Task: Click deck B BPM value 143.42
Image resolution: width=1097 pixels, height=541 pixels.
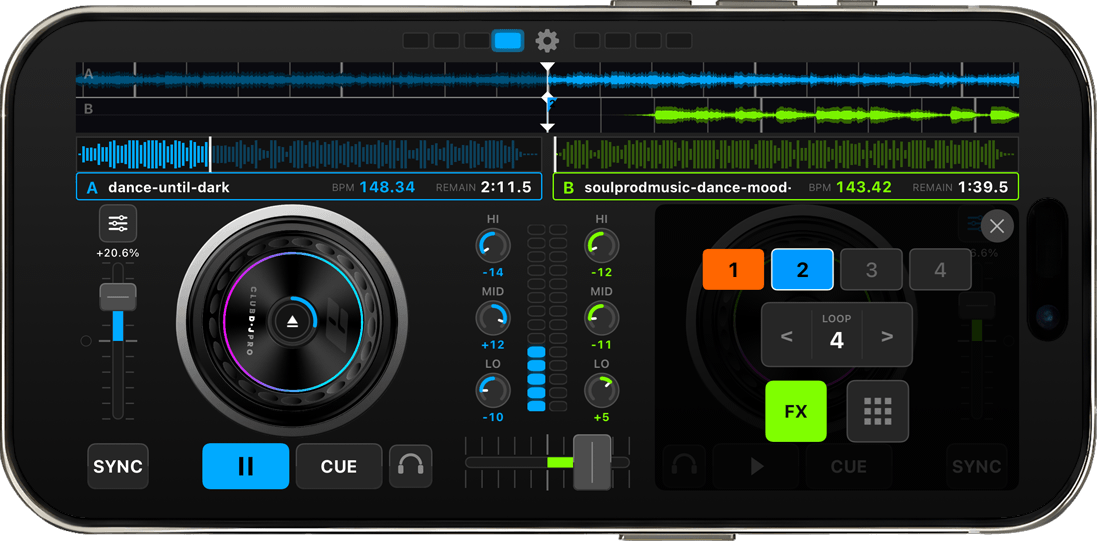Action: tap(864, 188)
